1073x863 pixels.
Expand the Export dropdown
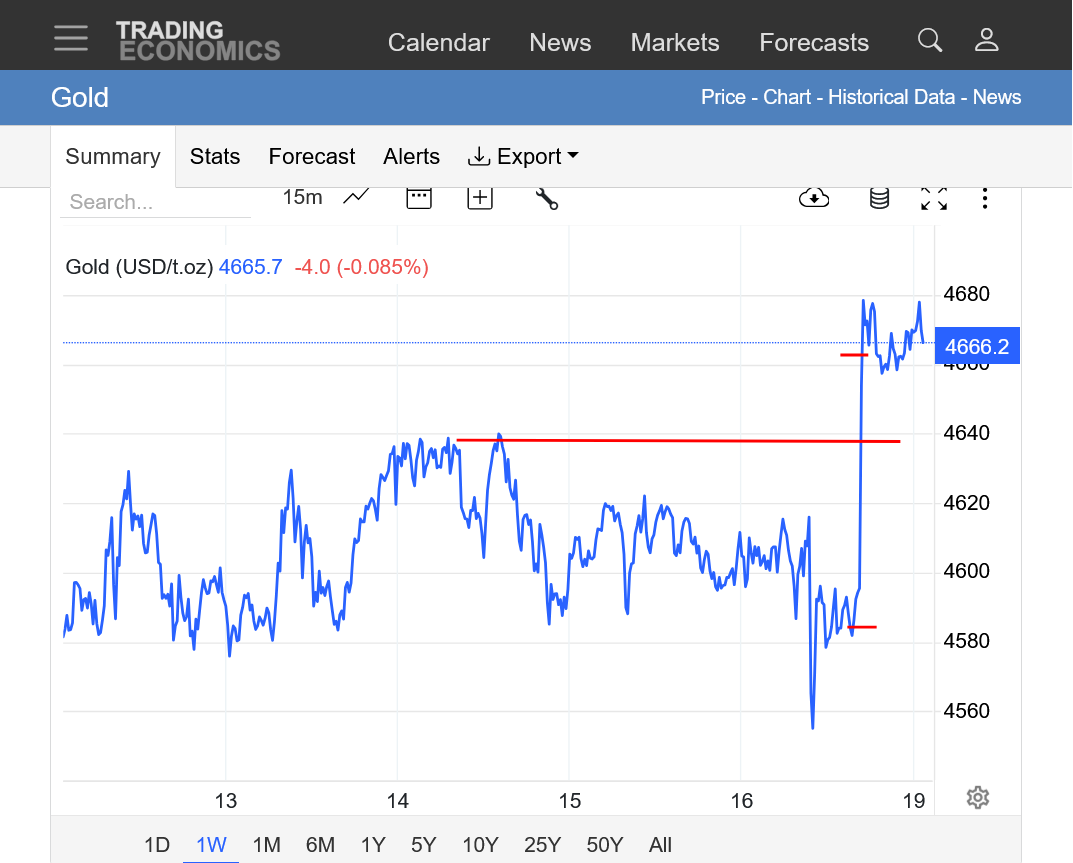point(523,157)
